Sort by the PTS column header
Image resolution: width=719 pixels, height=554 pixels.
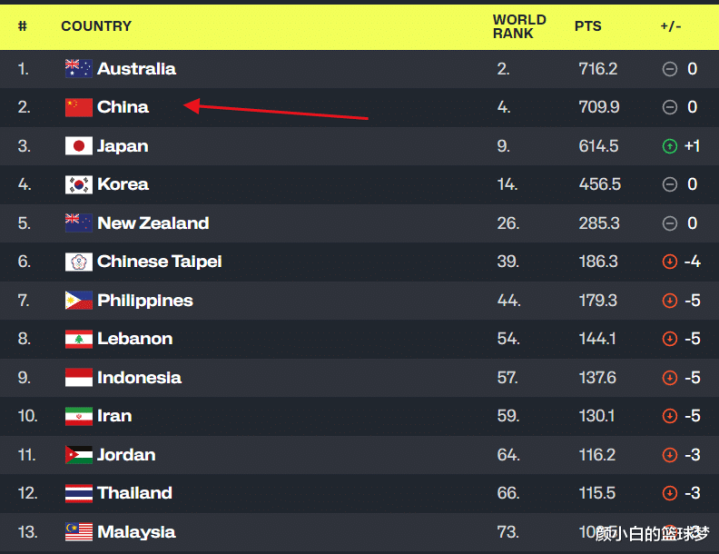coord(588,26)
